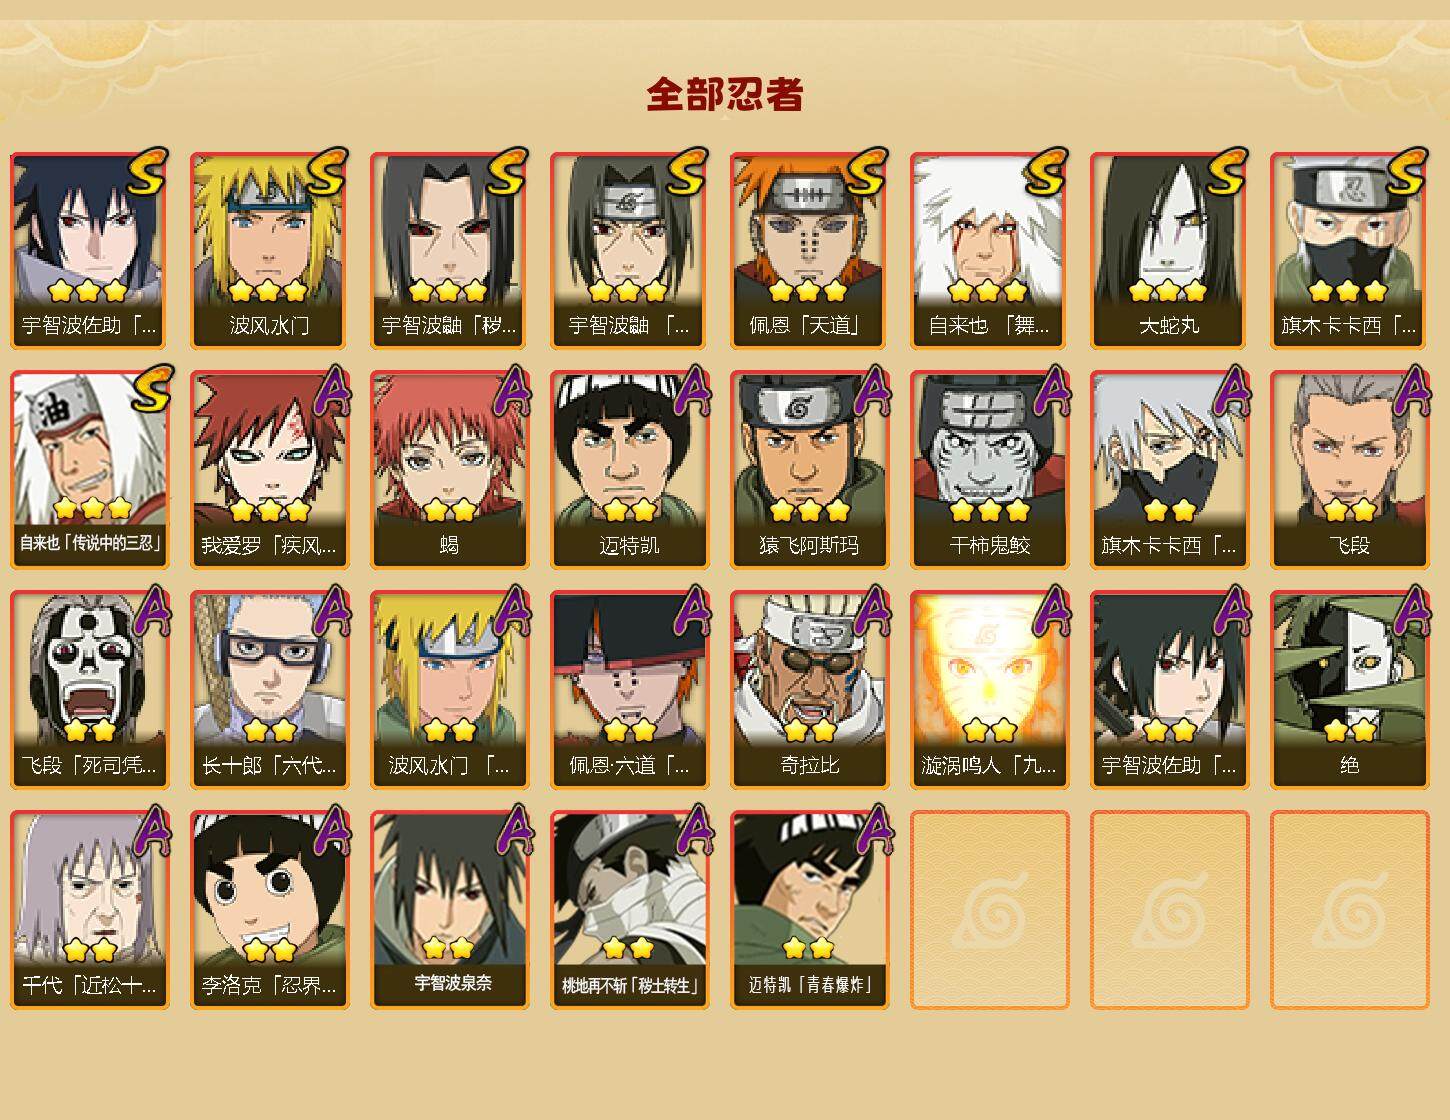This screenshot has height=1120, width=1450.
Task: Choose the 飞段 A-rank card with two stars
Action: [1349, 470]
